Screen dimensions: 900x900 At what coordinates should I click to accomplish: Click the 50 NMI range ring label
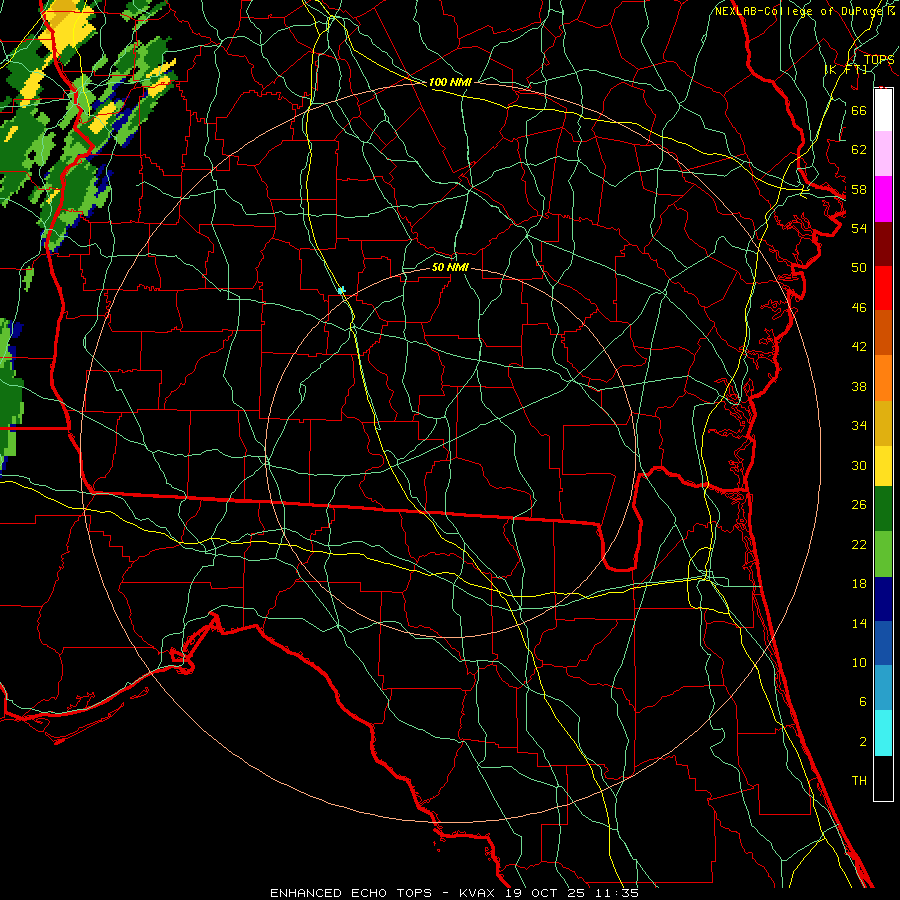point(450,267)
